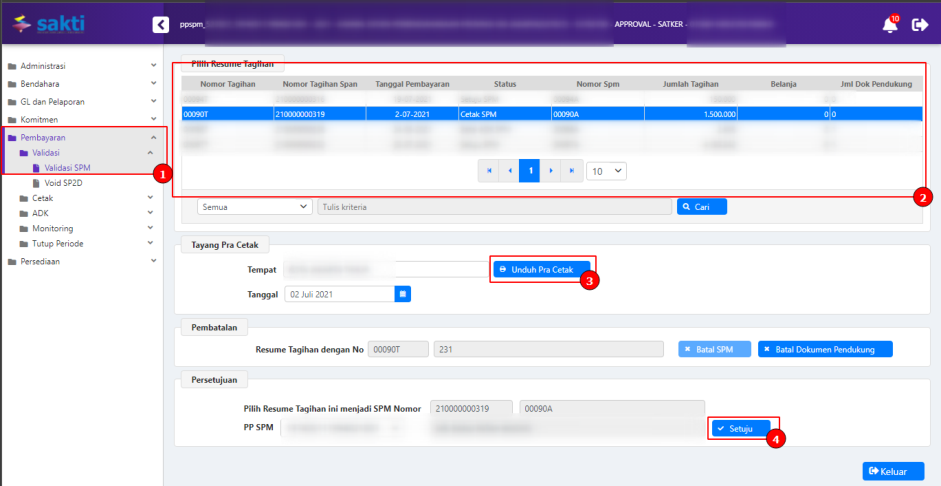Image resolution: width=941 pixels, height=486 pixels.
Task: Open the rows-per-page dropdown showing 10
Action: coord(606,171)
